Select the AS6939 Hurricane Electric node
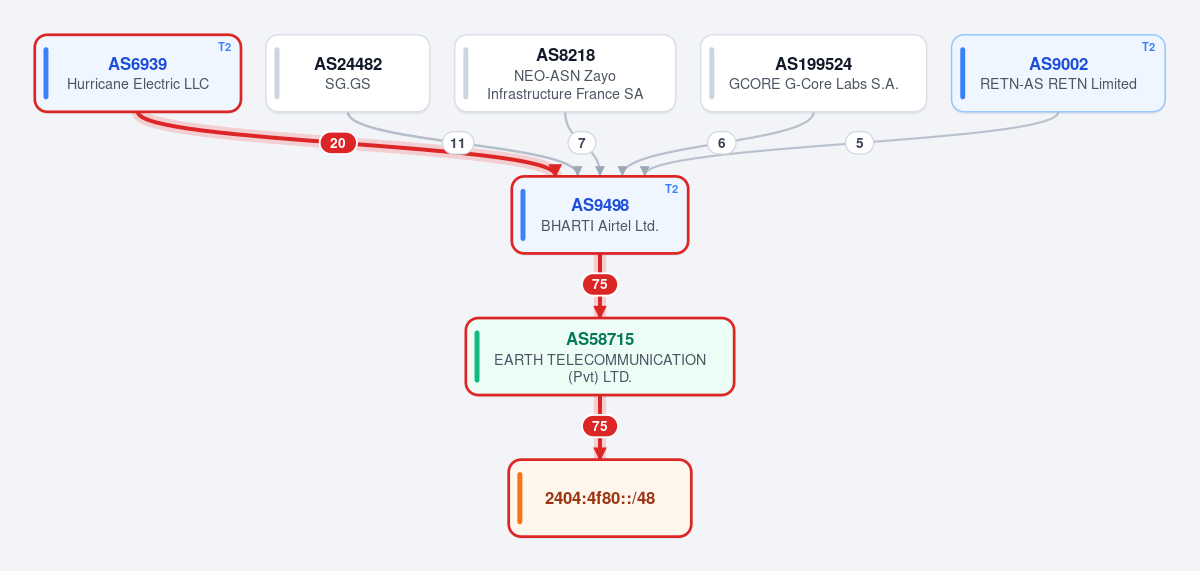The width and height of the screenshot is (1200, 571). tap(138, 73)
